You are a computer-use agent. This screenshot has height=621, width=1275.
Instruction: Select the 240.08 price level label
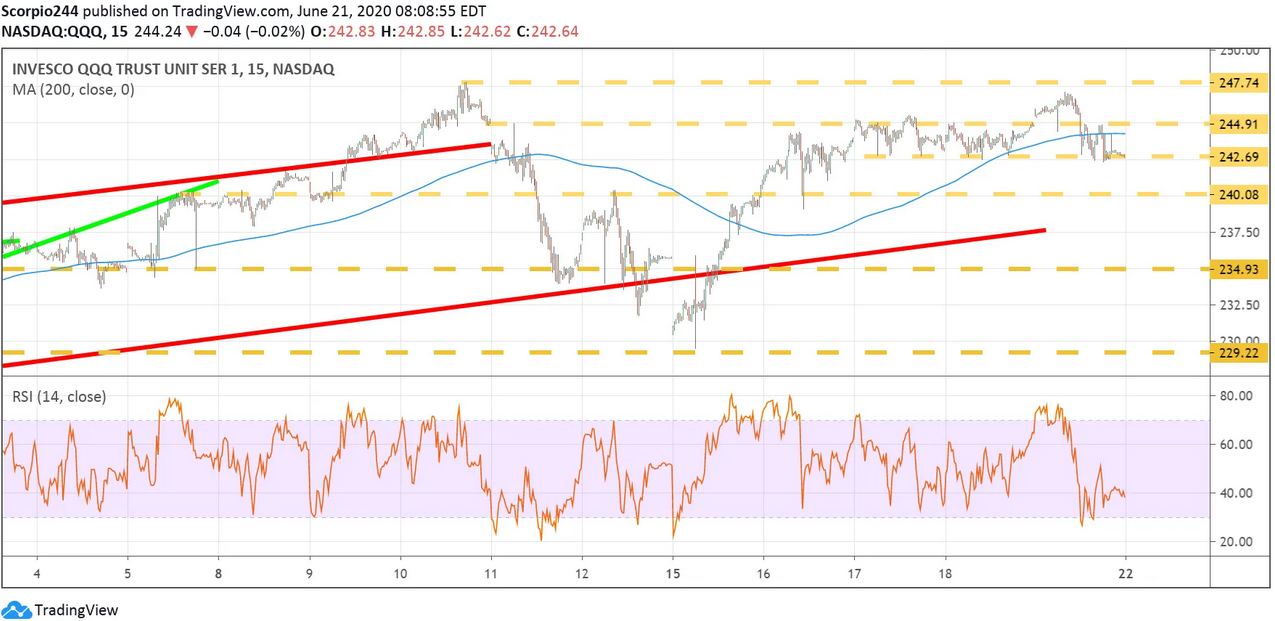[x=1239, y=194]
